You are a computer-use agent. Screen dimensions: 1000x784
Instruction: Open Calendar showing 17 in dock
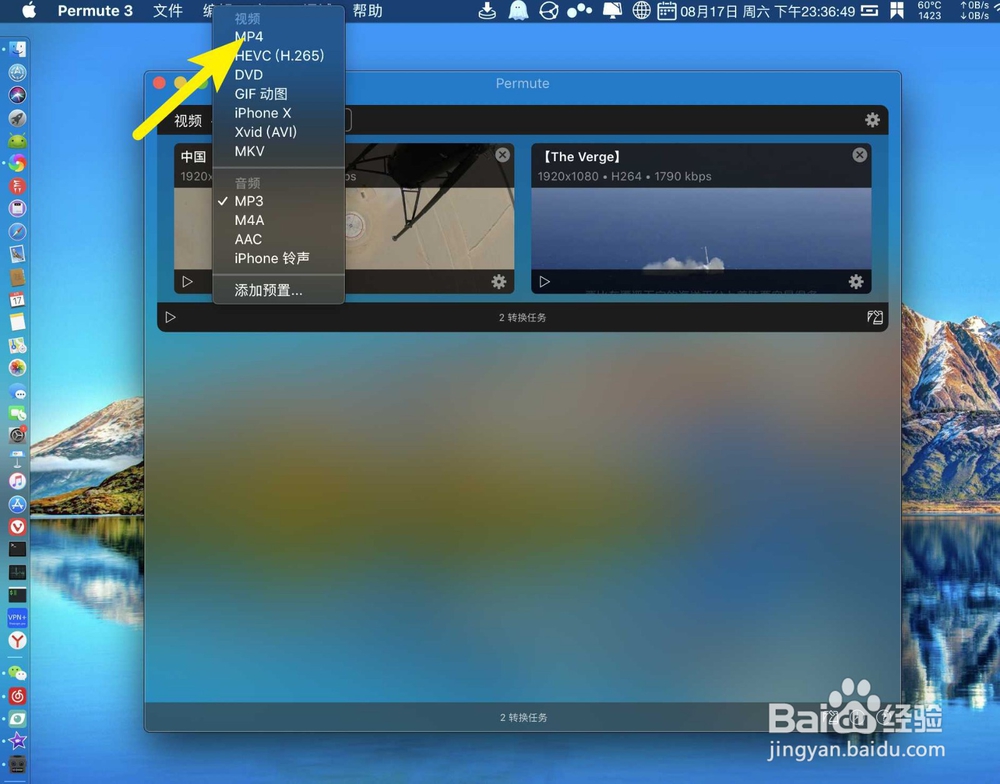(x=17, y=299)
